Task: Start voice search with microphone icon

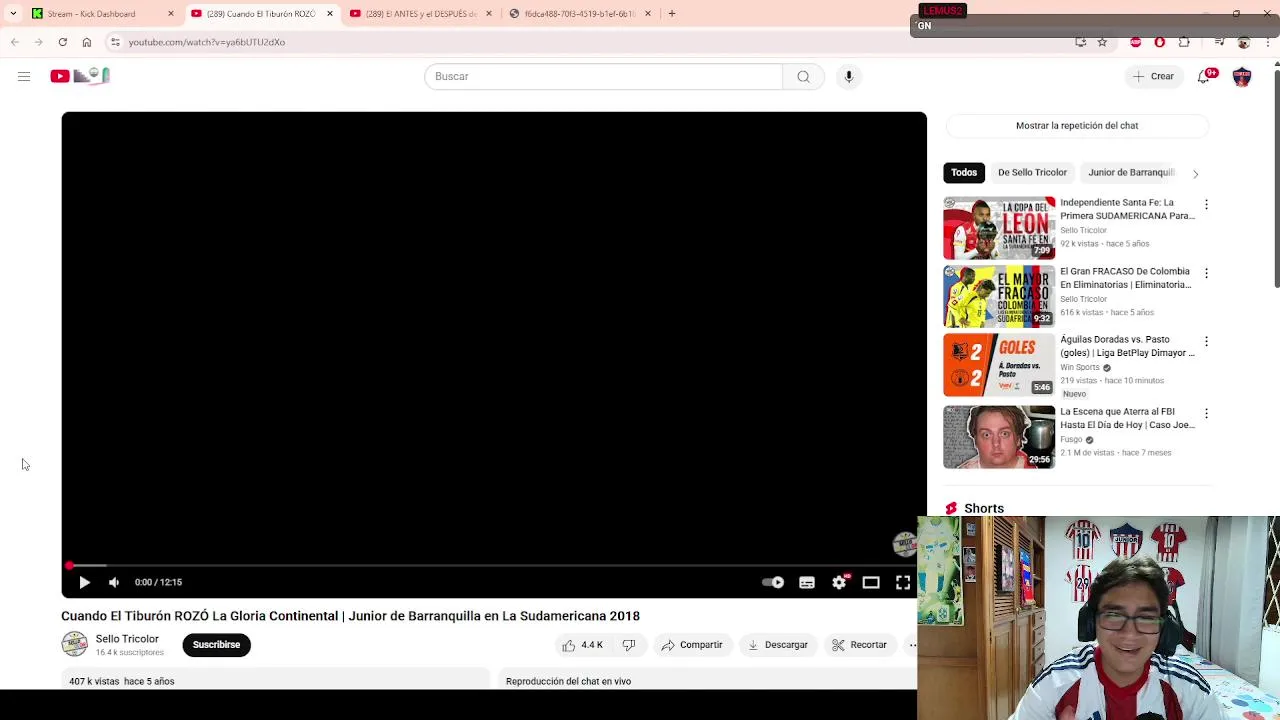Action: (x=849, y=76)
